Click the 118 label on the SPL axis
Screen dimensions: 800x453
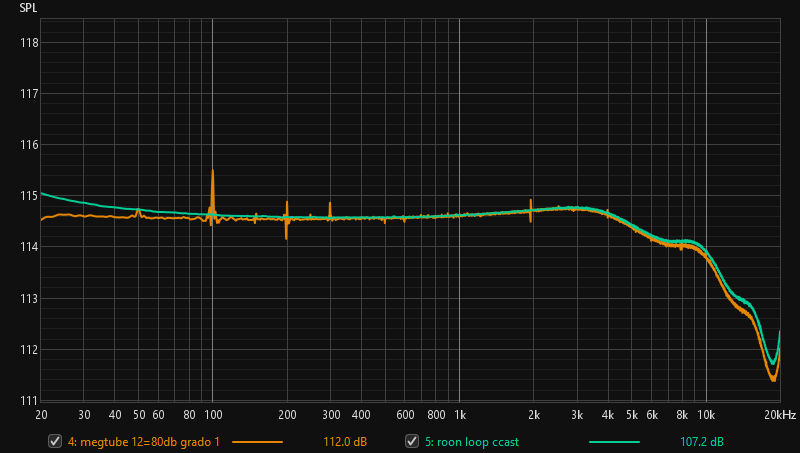(x=29, y=43)
